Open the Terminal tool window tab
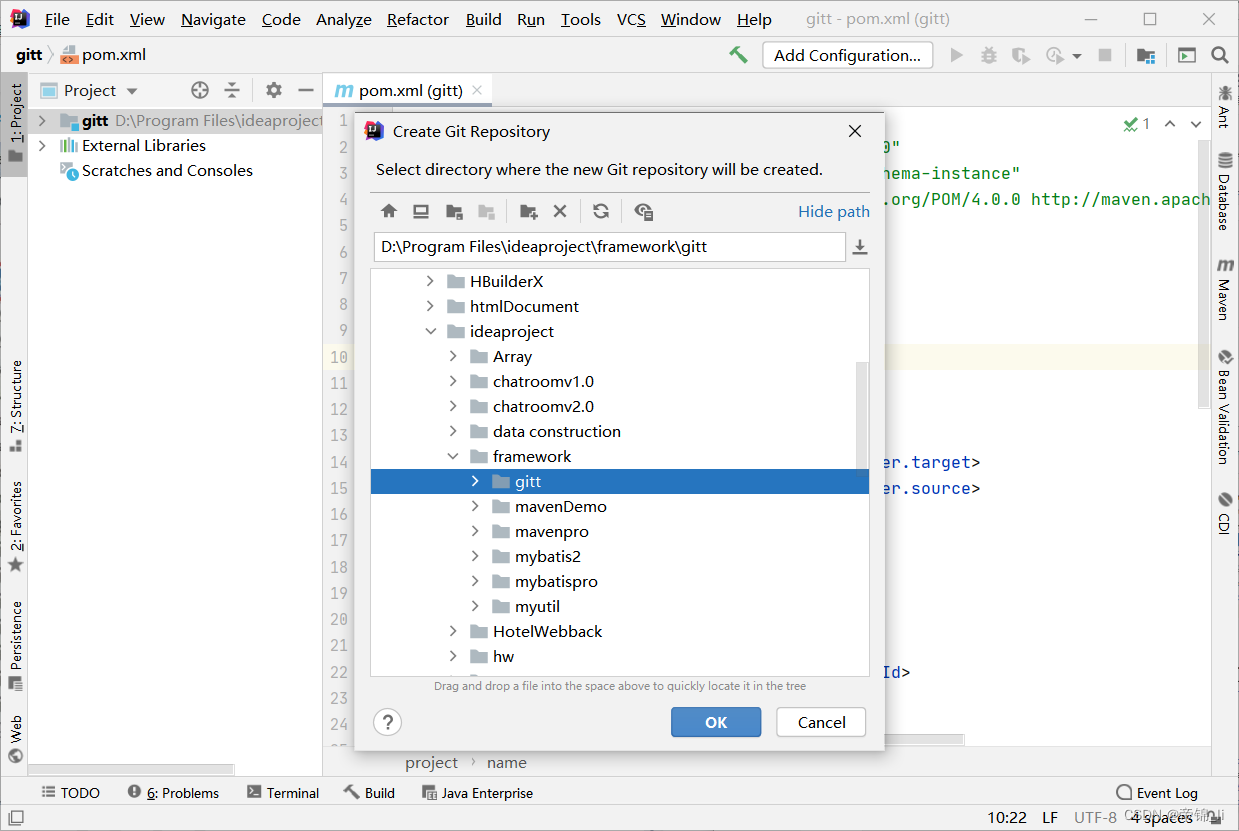The height and width of the screenshot is (831, 1239). 283,793
